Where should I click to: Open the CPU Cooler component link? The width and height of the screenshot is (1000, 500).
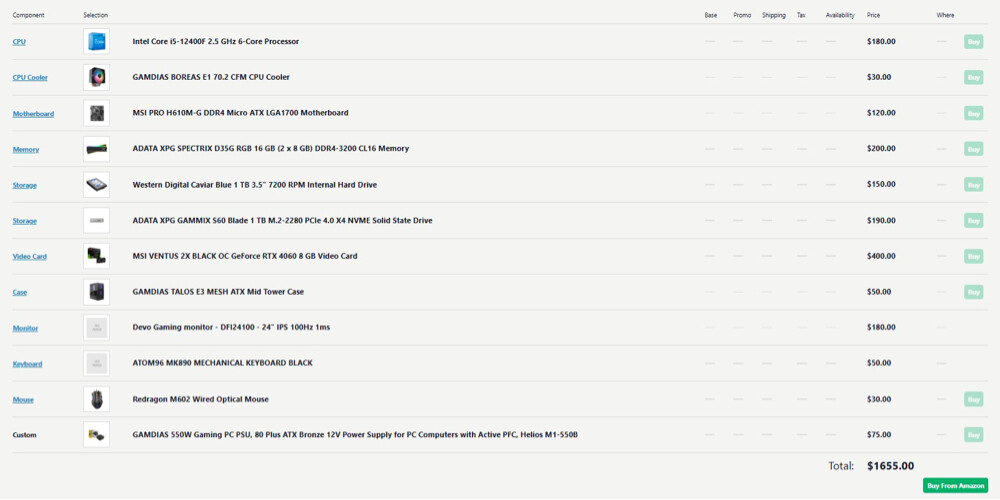click(x=30, y=78)
